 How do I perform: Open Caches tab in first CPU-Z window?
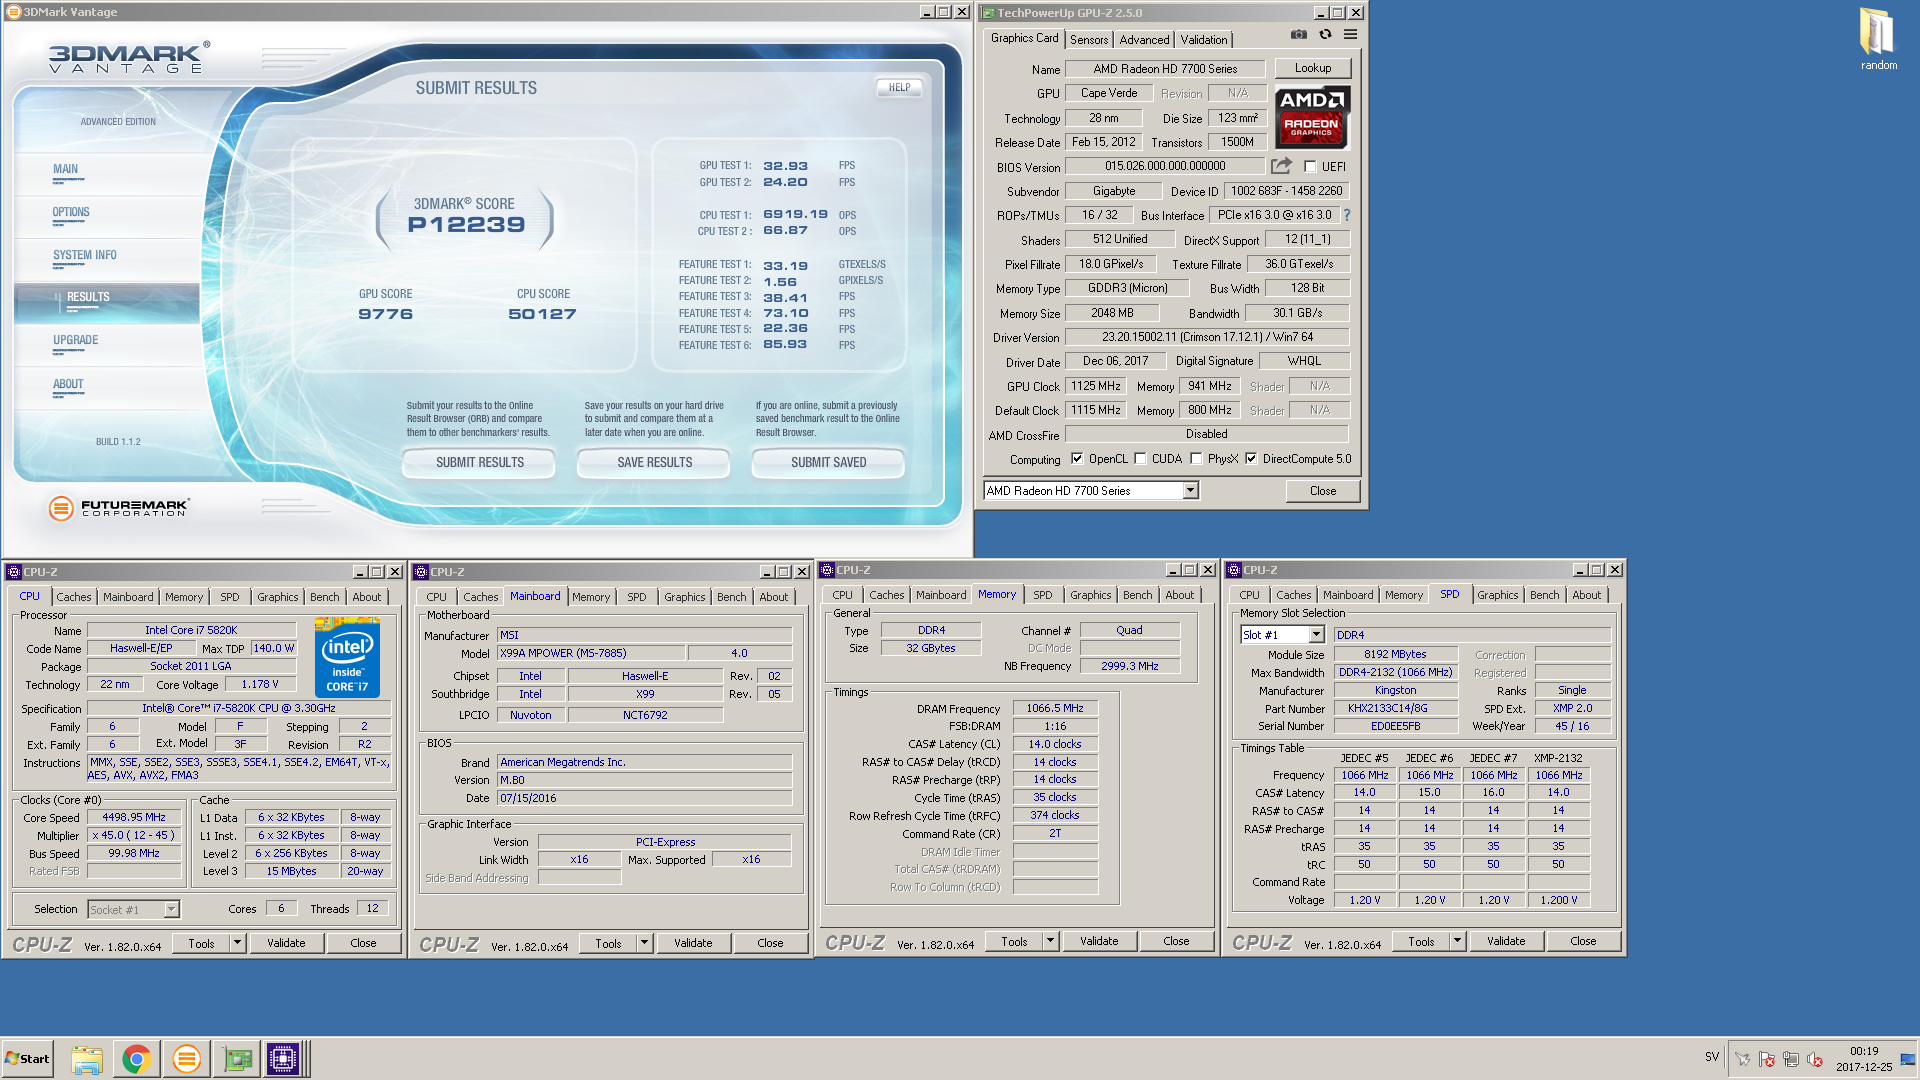click(74, 597)
